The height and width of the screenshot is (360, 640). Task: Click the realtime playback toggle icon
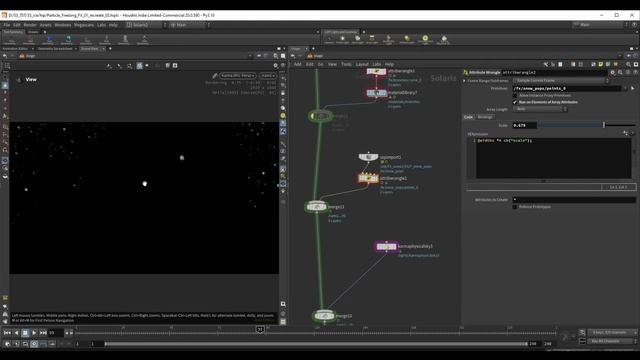click(34, 344)
